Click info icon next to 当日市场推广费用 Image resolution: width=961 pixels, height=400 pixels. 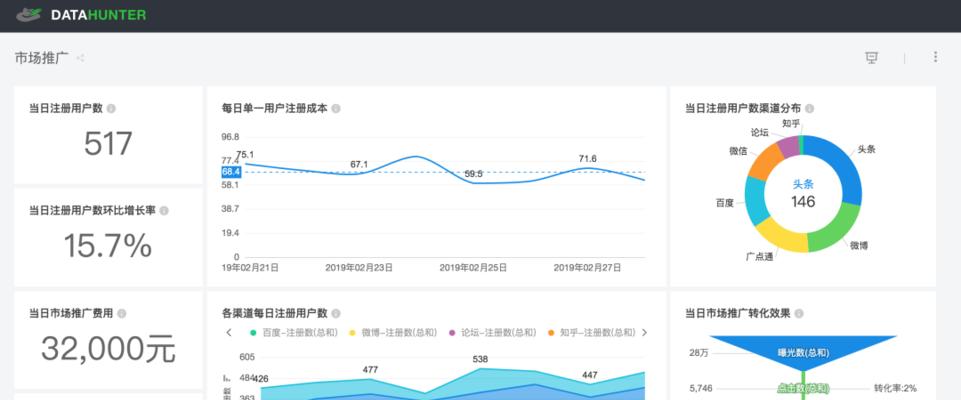pos(121,314)
